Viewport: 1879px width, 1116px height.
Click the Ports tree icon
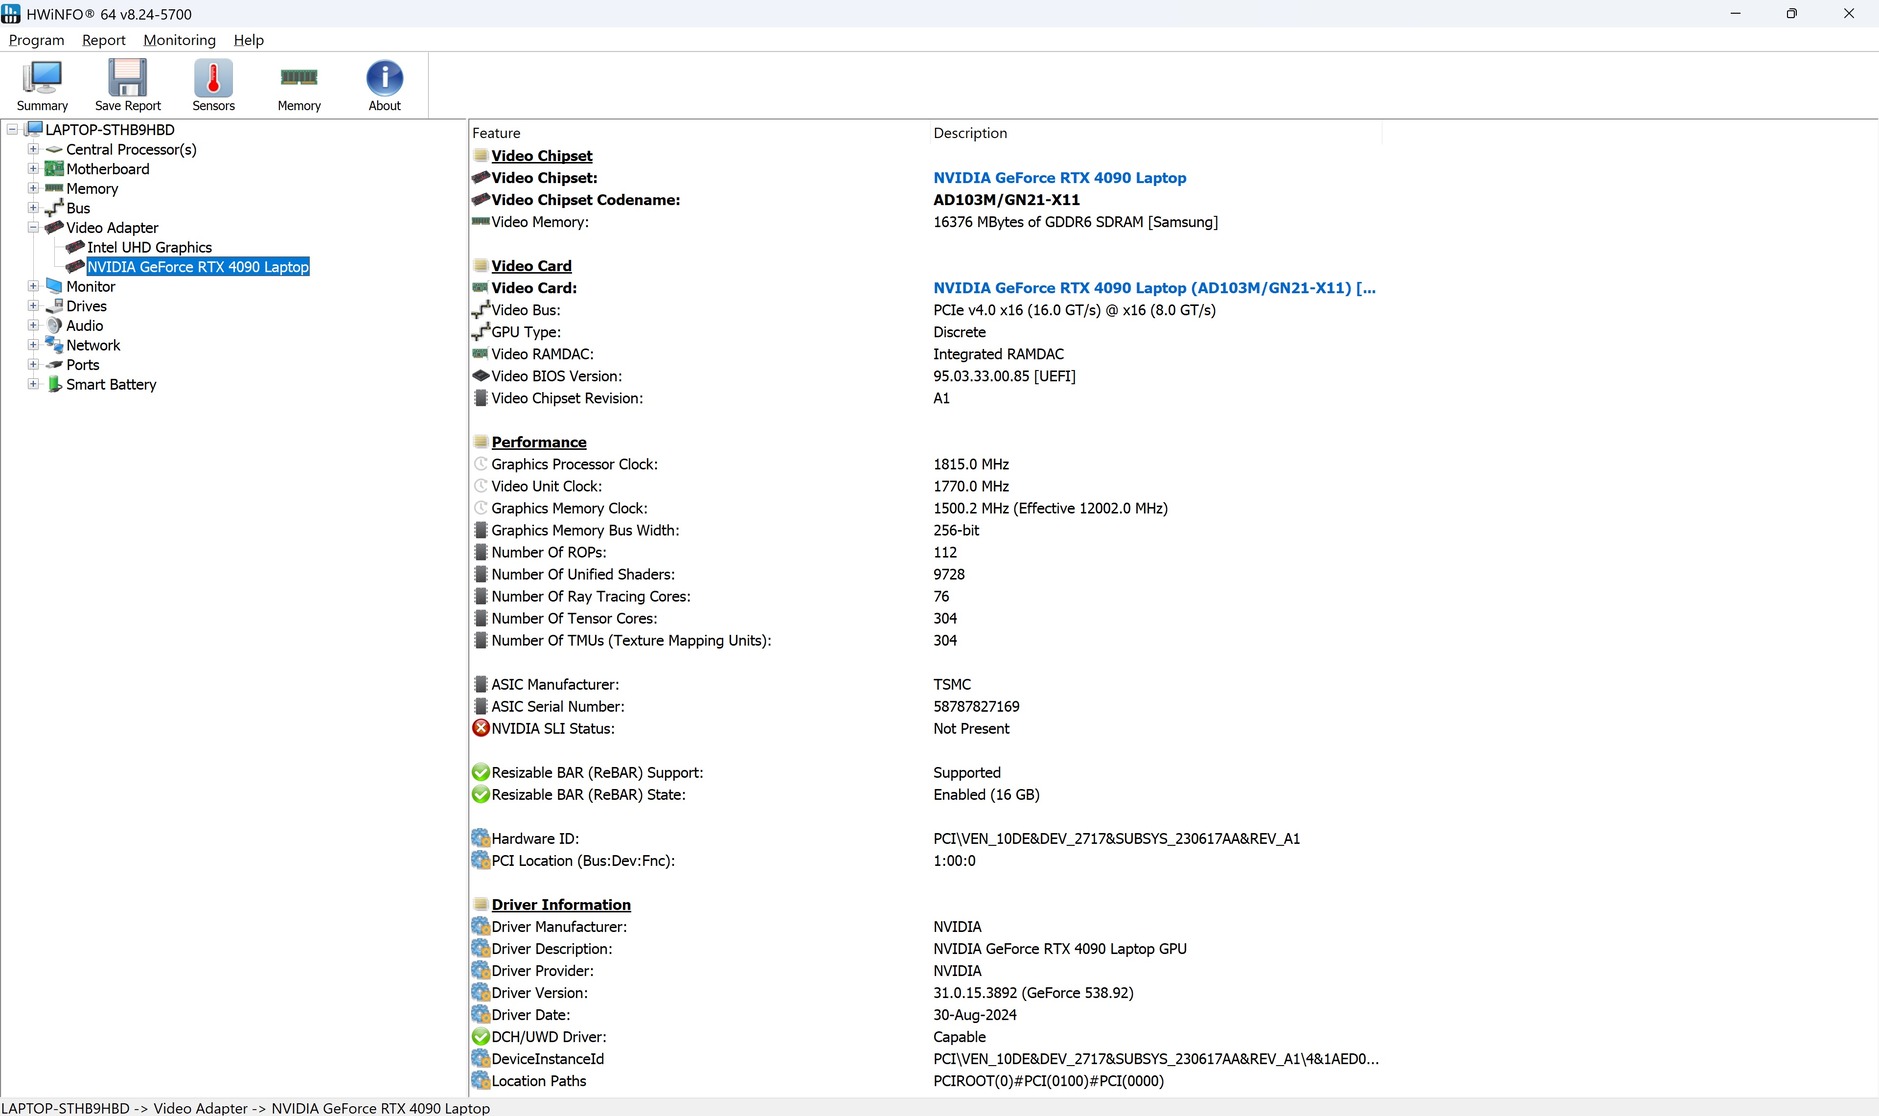[x=54, y=365]
